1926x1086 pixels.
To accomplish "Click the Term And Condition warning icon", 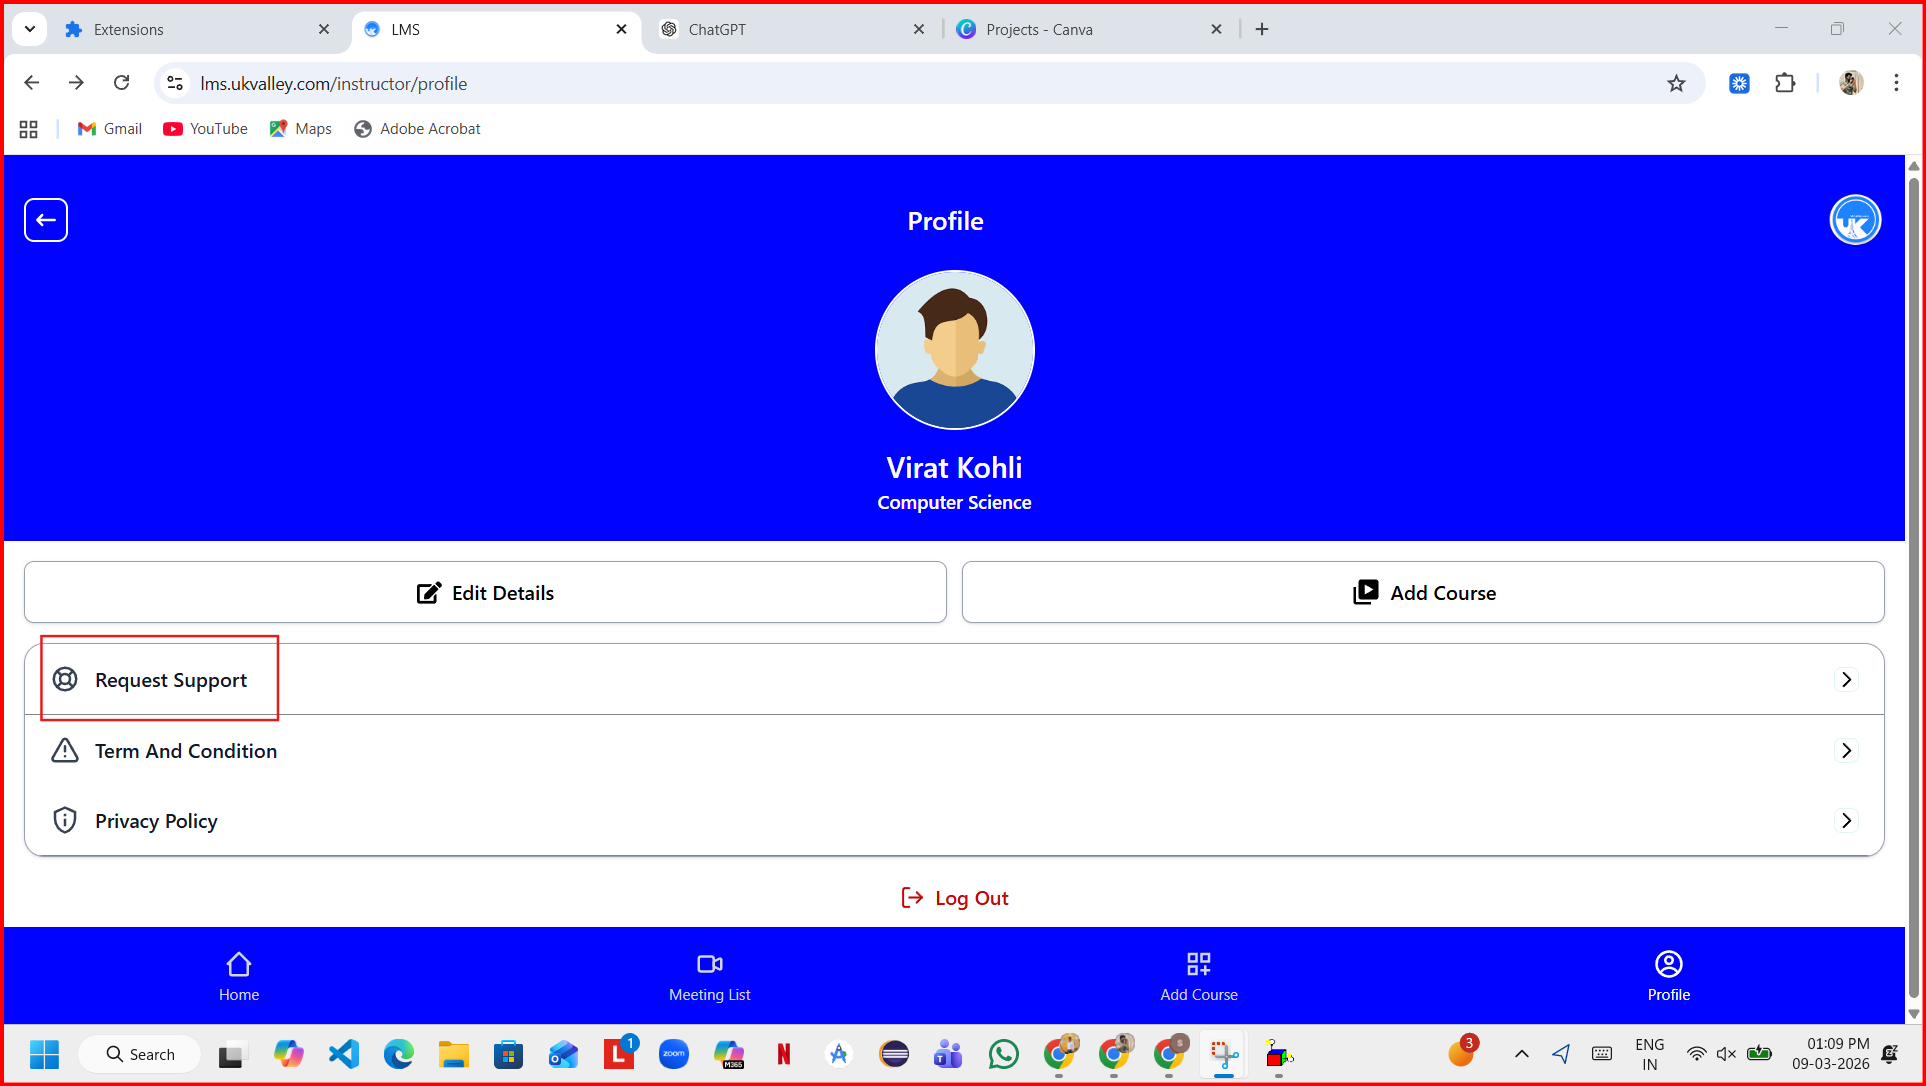I will pos(65,751).
